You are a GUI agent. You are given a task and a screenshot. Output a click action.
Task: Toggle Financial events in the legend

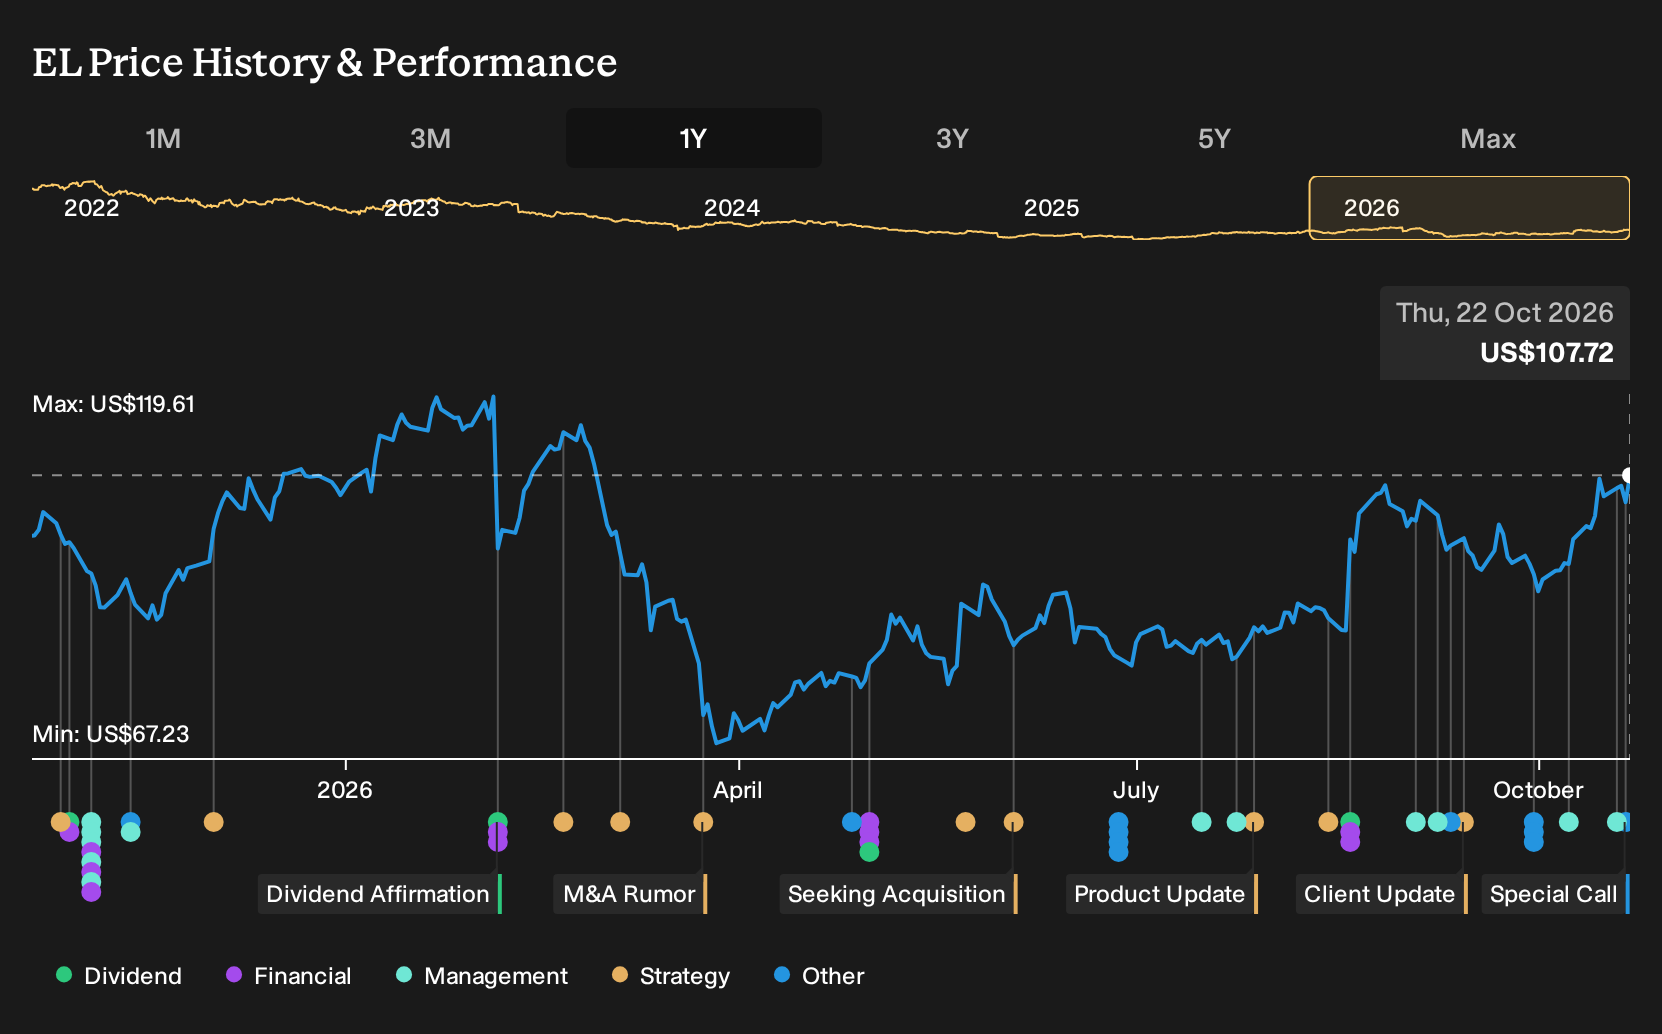pyautogui.click(x=289, y=976)
